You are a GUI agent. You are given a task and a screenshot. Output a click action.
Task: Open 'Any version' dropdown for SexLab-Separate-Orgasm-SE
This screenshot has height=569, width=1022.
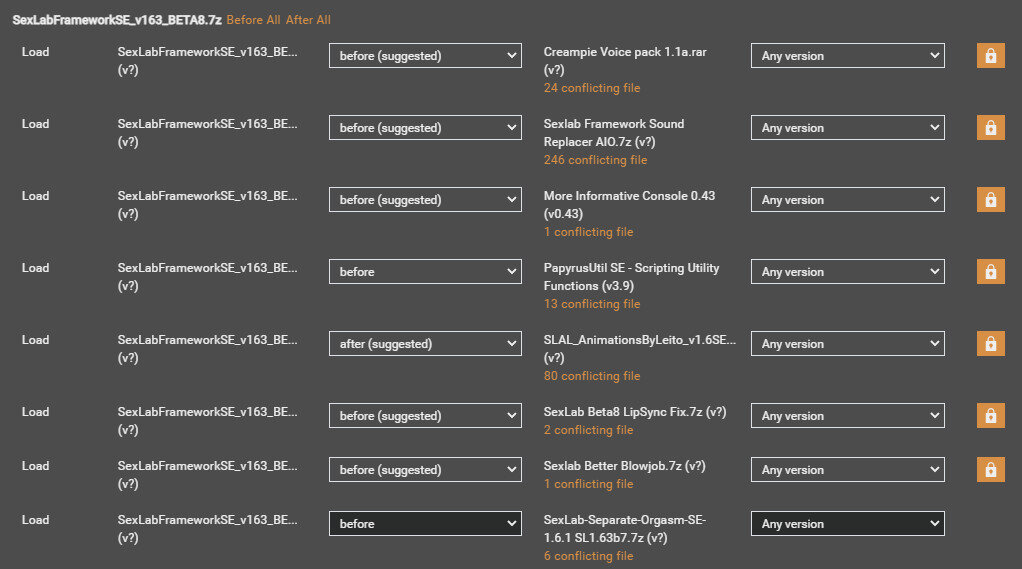click(847, 524)
